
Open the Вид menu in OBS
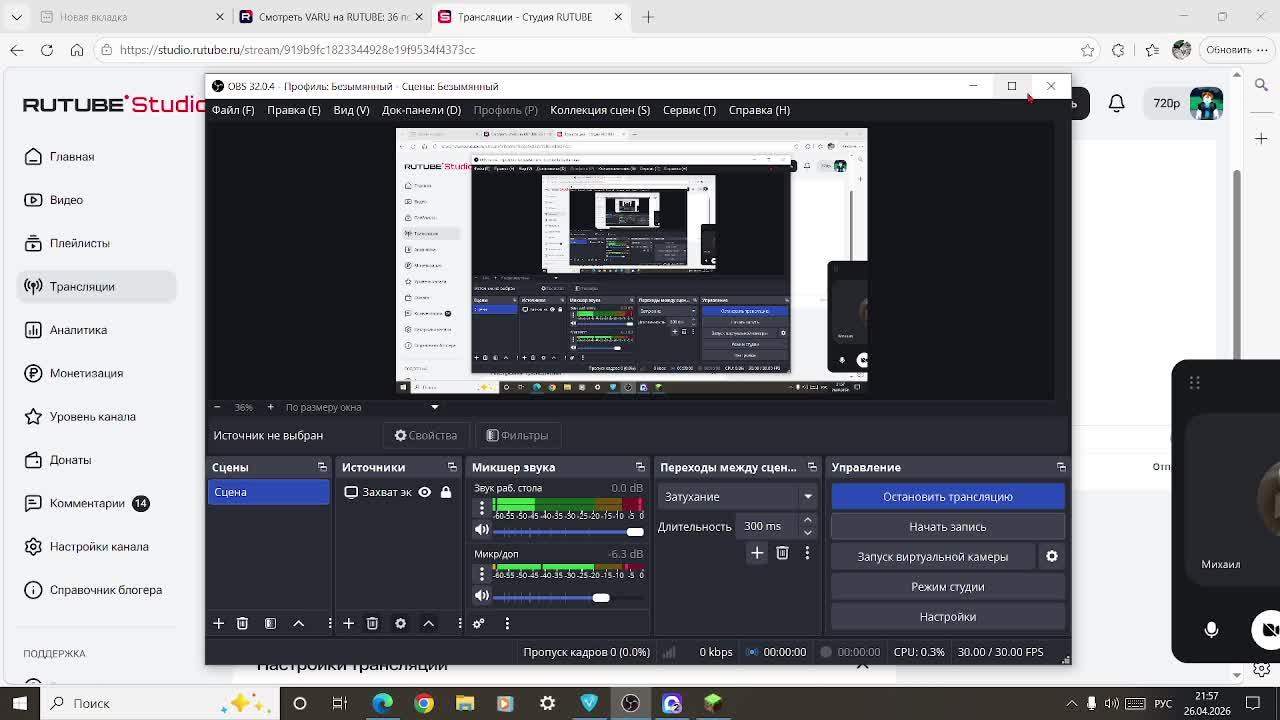pyautogui.click(x=351, y=110)
